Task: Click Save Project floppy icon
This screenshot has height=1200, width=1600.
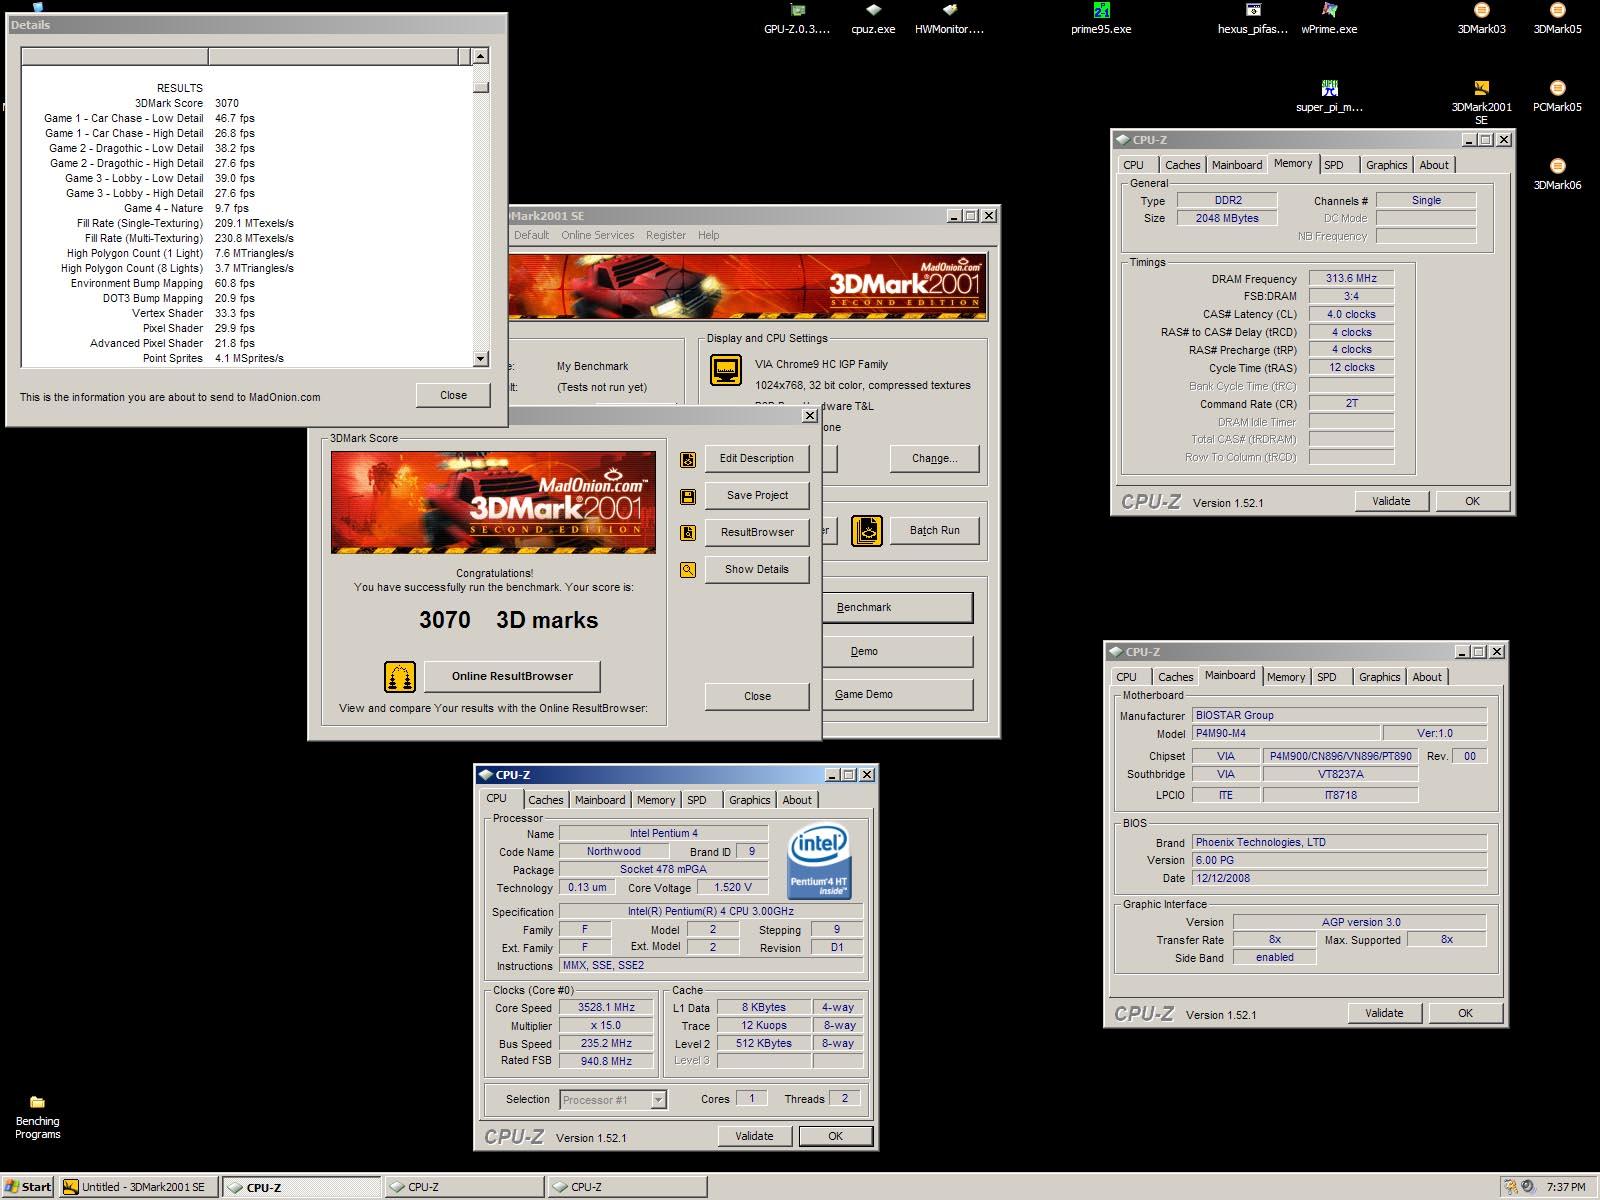Action: pyautogui.click(x=688, y=496)
